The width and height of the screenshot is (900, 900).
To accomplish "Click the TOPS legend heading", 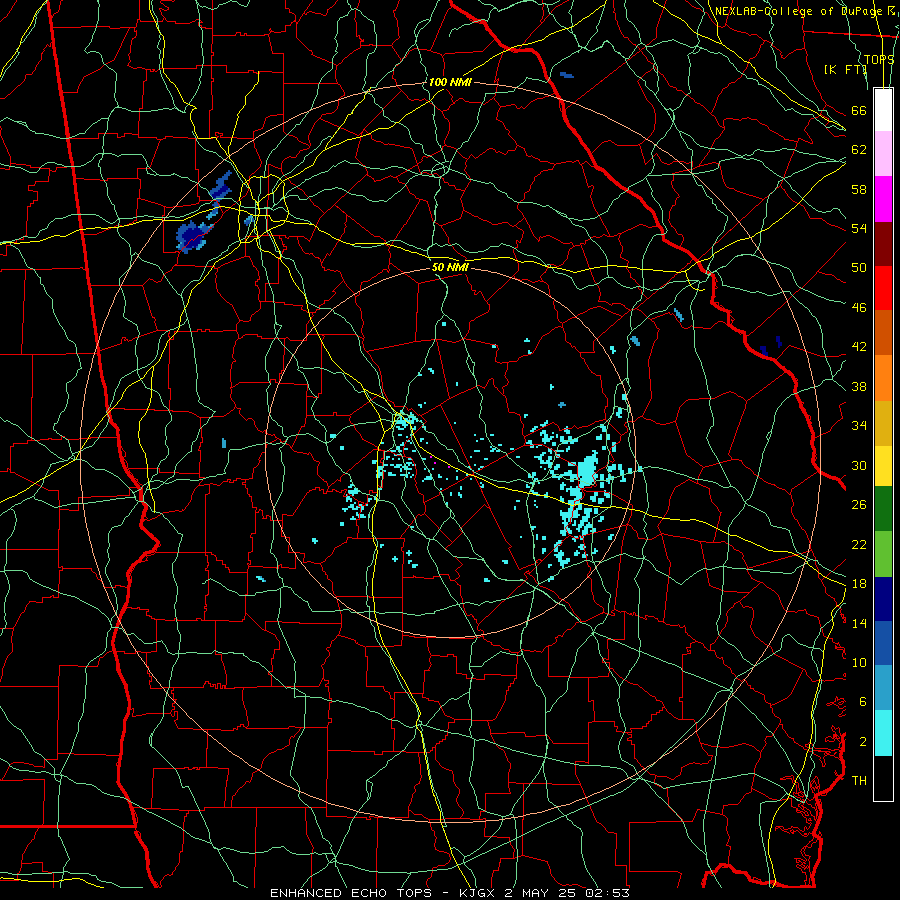I will click(879, 60).
